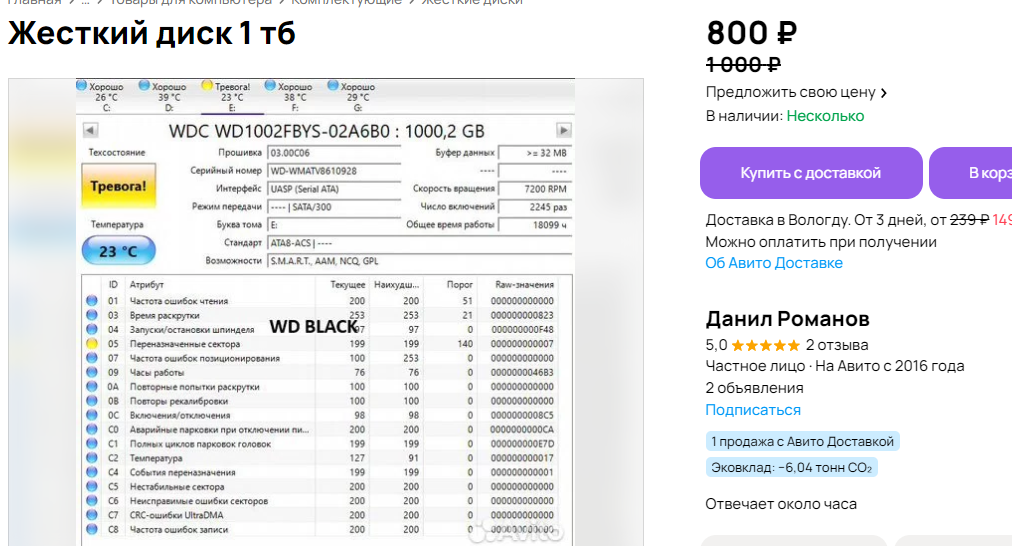
Task: Click status icon for Часы работы row
Action: pyautogui.click(x=92, y=372)
